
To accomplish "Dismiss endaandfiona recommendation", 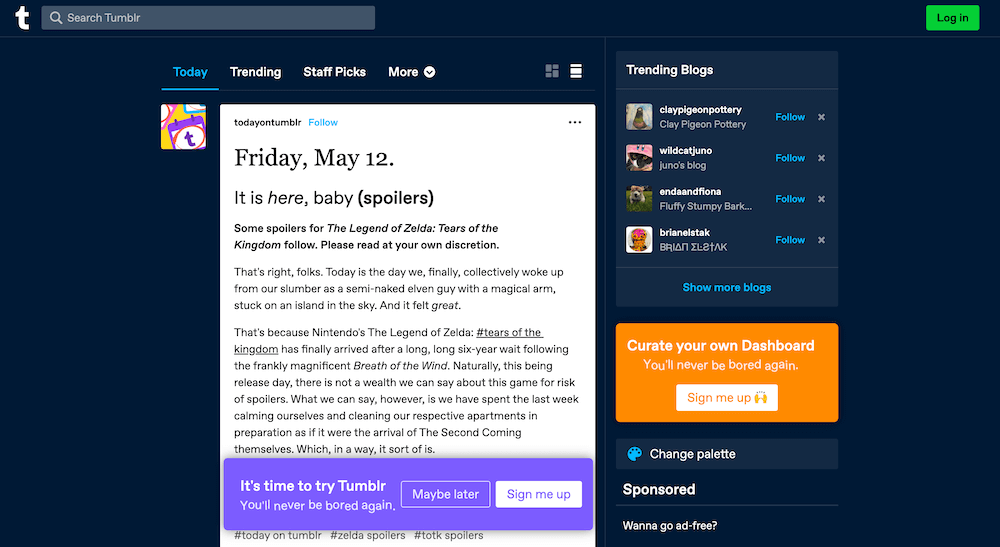I will [x=821, y=199].
